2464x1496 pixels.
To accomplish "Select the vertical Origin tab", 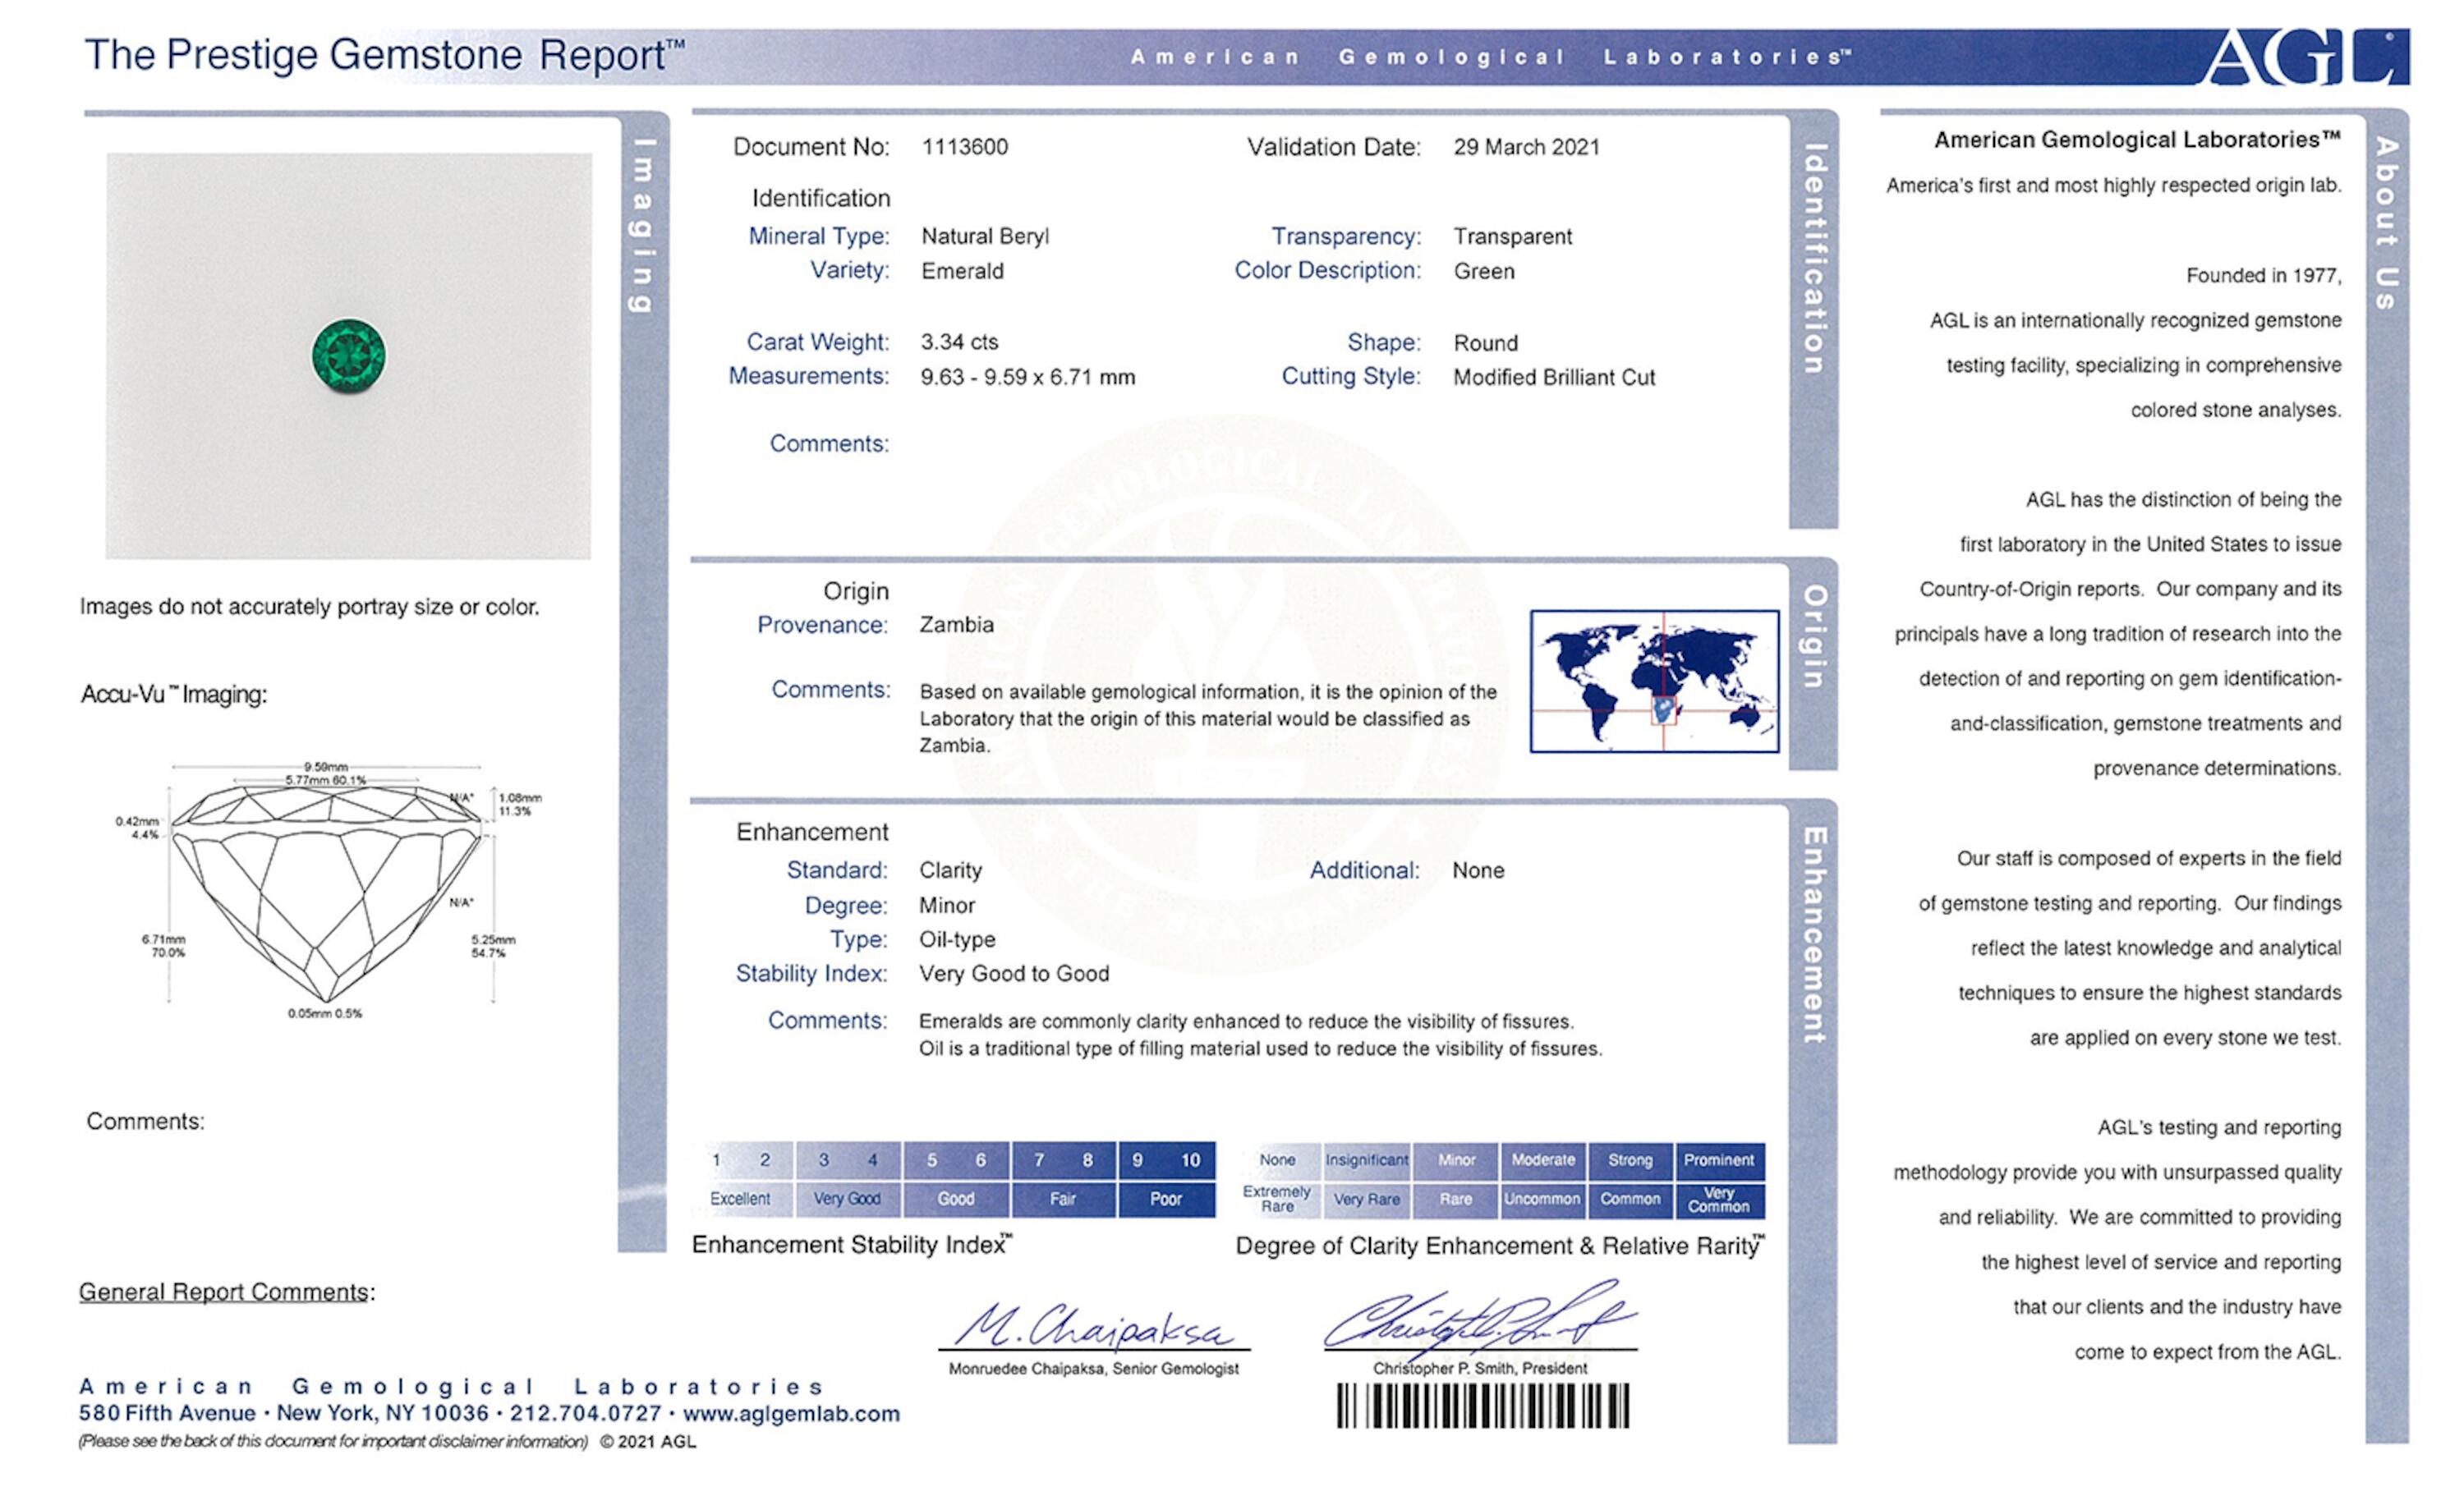I will [x=1814, y=637].
